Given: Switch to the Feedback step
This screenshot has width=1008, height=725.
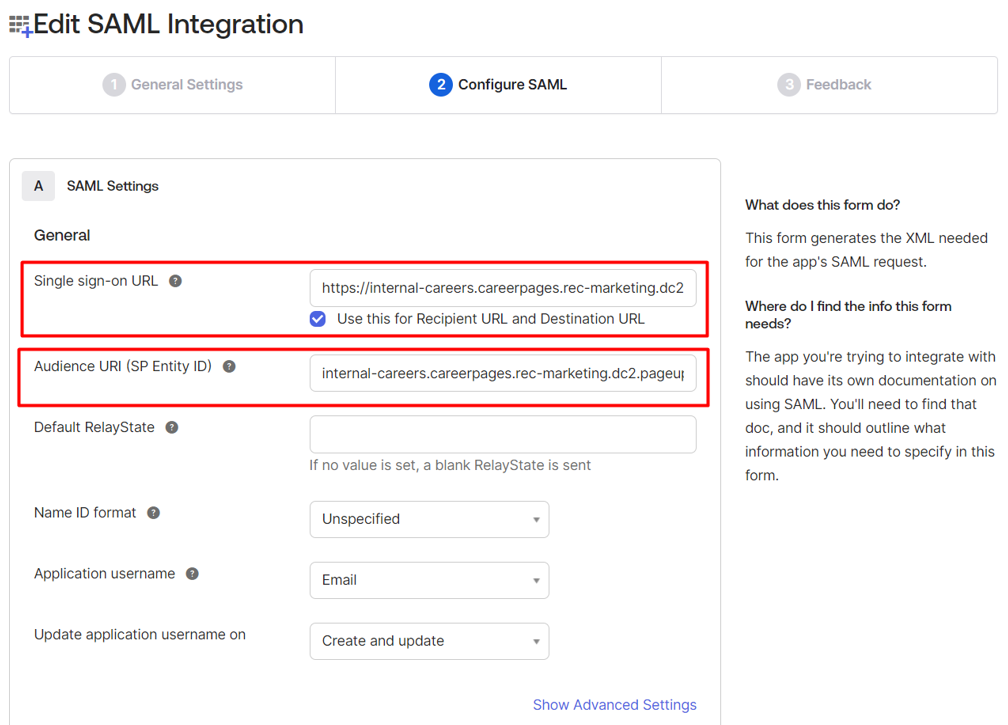Looking at the screenshot, I should [x=838, y=85].
